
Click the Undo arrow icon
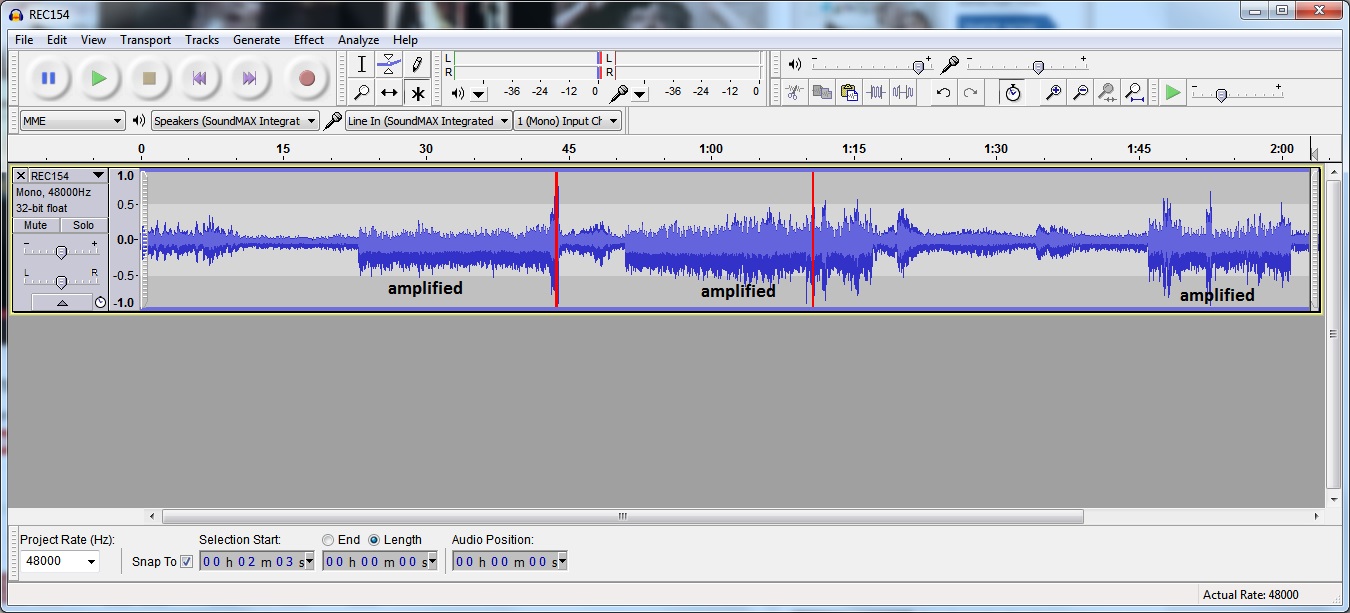click(x=943, y=93)
